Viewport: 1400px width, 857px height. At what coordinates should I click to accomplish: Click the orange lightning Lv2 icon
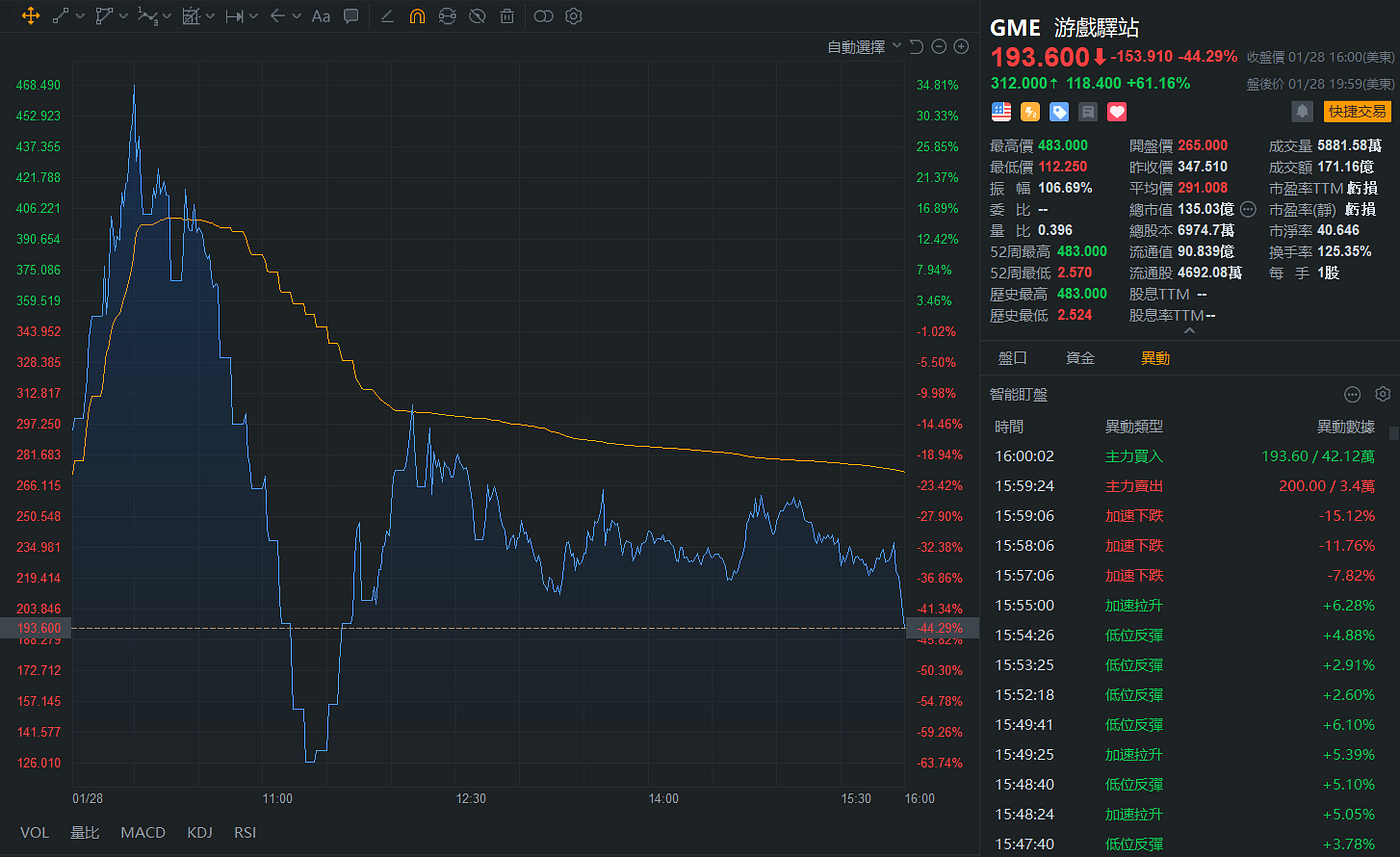pos(1030,112)
